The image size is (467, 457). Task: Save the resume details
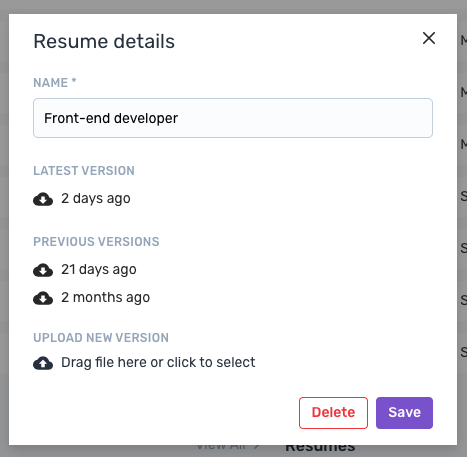pyautogui.click(x=404, y=413)
